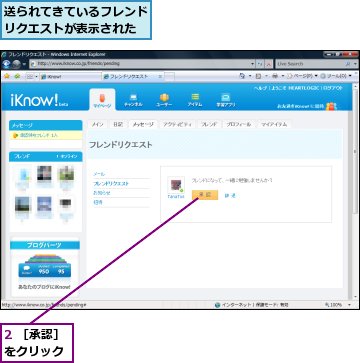Open the アイテム navigation icon
The height and width of the screenshot is (363, 360).
pyautogui.click(x=195, y=100)
